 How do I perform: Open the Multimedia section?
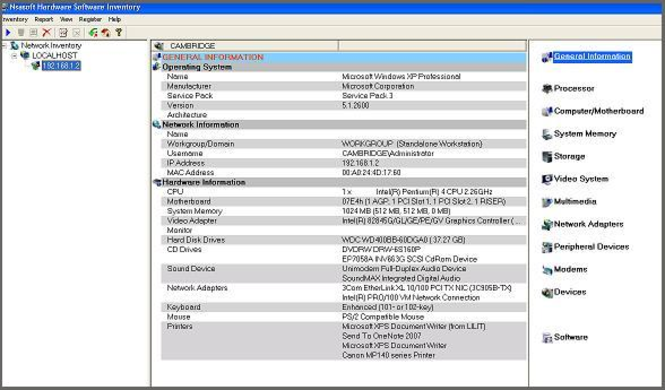click(575, 202)
